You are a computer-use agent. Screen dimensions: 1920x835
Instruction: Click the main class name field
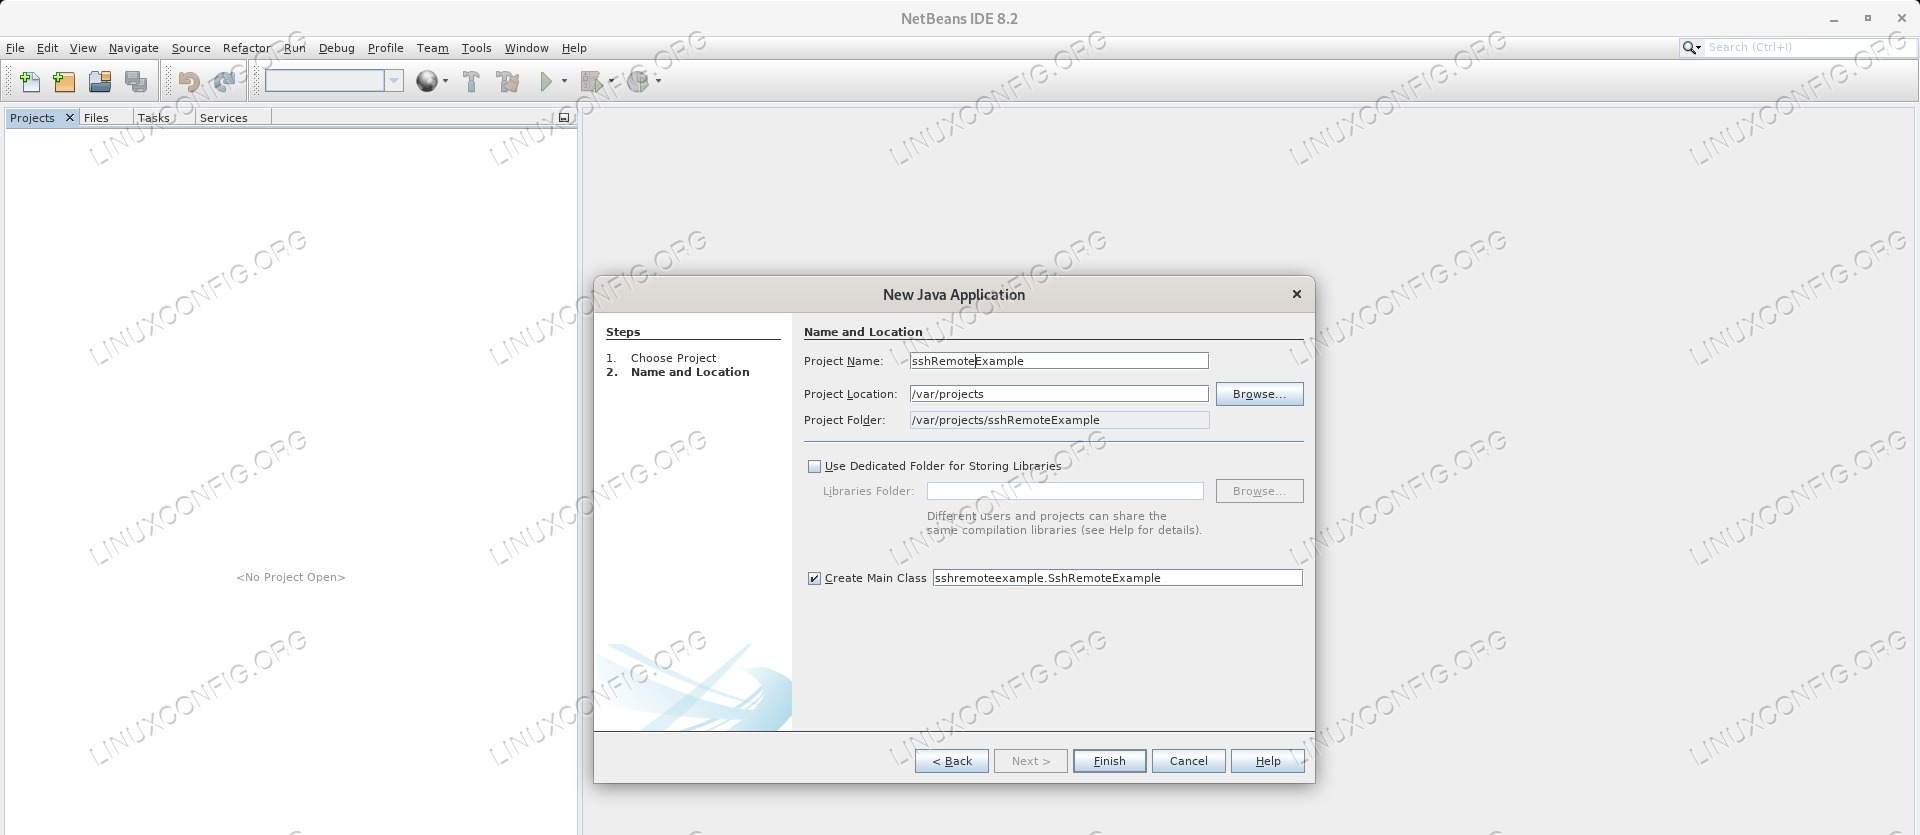(x=1117, y=578)
